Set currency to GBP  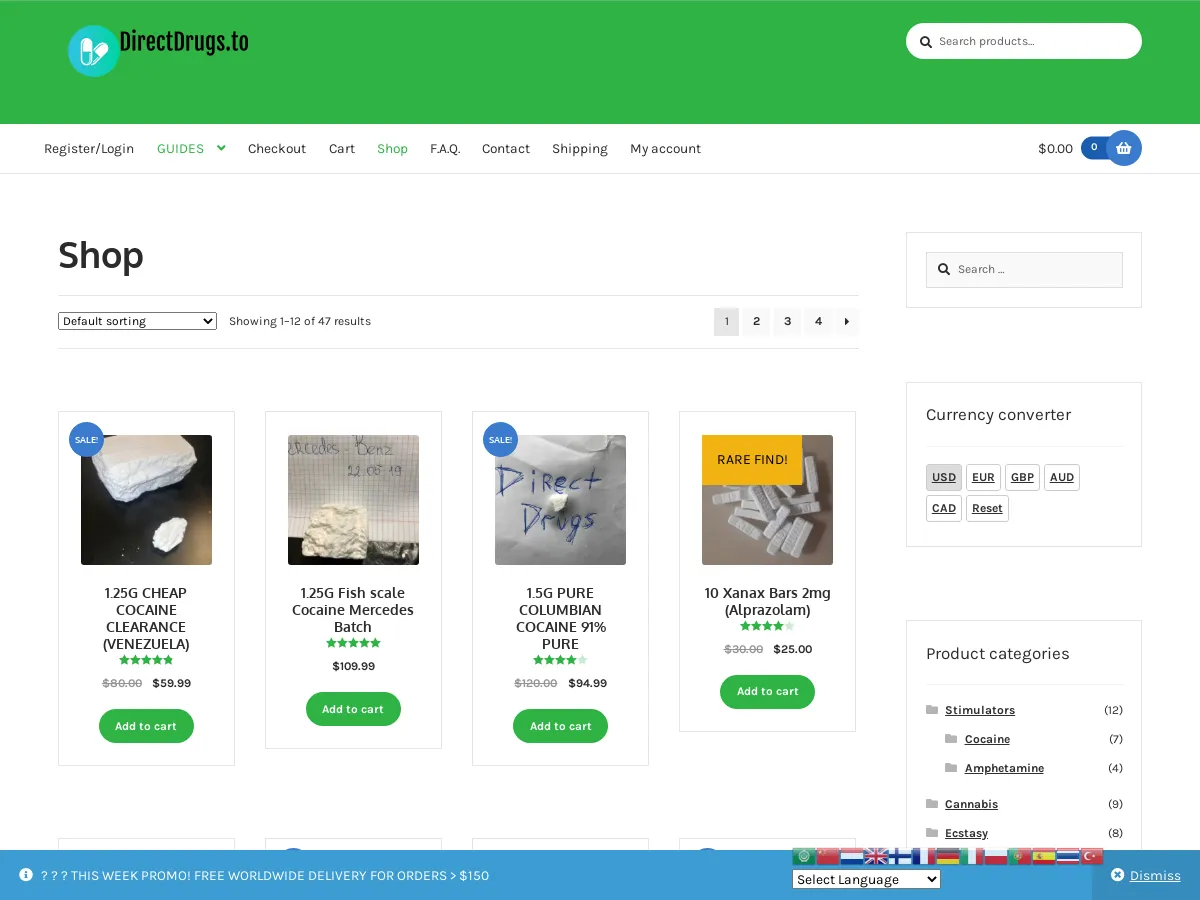[1022, 477]
